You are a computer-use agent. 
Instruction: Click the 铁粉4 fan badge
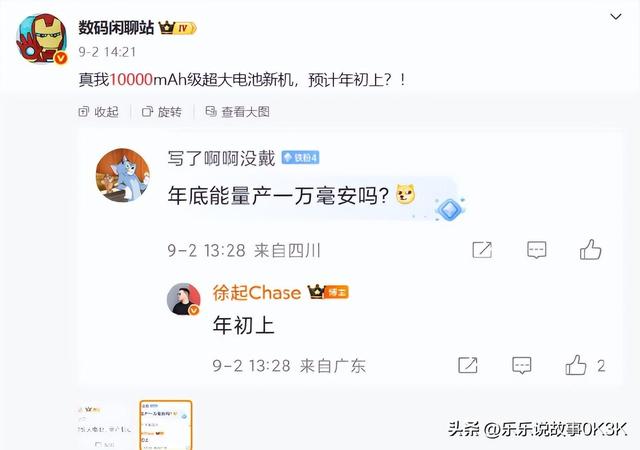click(x=300, y=158)
